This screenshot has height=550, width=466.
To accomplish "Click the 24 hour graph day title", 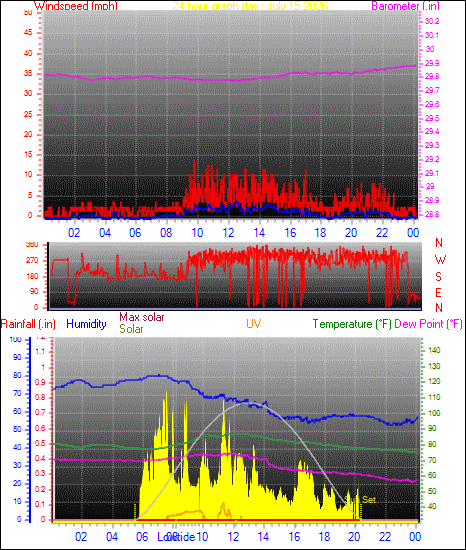I will [x=250, y=6].
